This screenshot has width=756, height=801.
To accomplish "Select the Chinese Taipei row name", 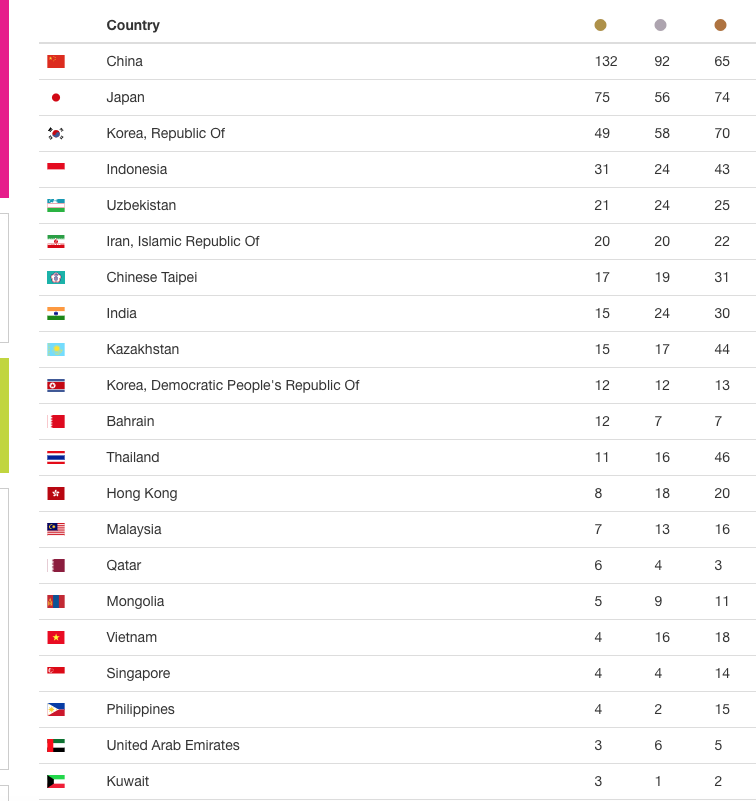I will (x=152, y=277).
